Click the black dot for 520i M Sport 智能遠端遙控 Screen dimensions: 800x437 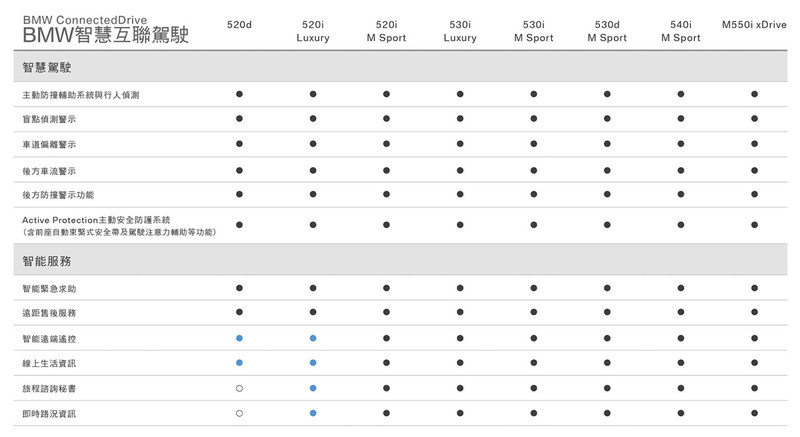point(386,338)
